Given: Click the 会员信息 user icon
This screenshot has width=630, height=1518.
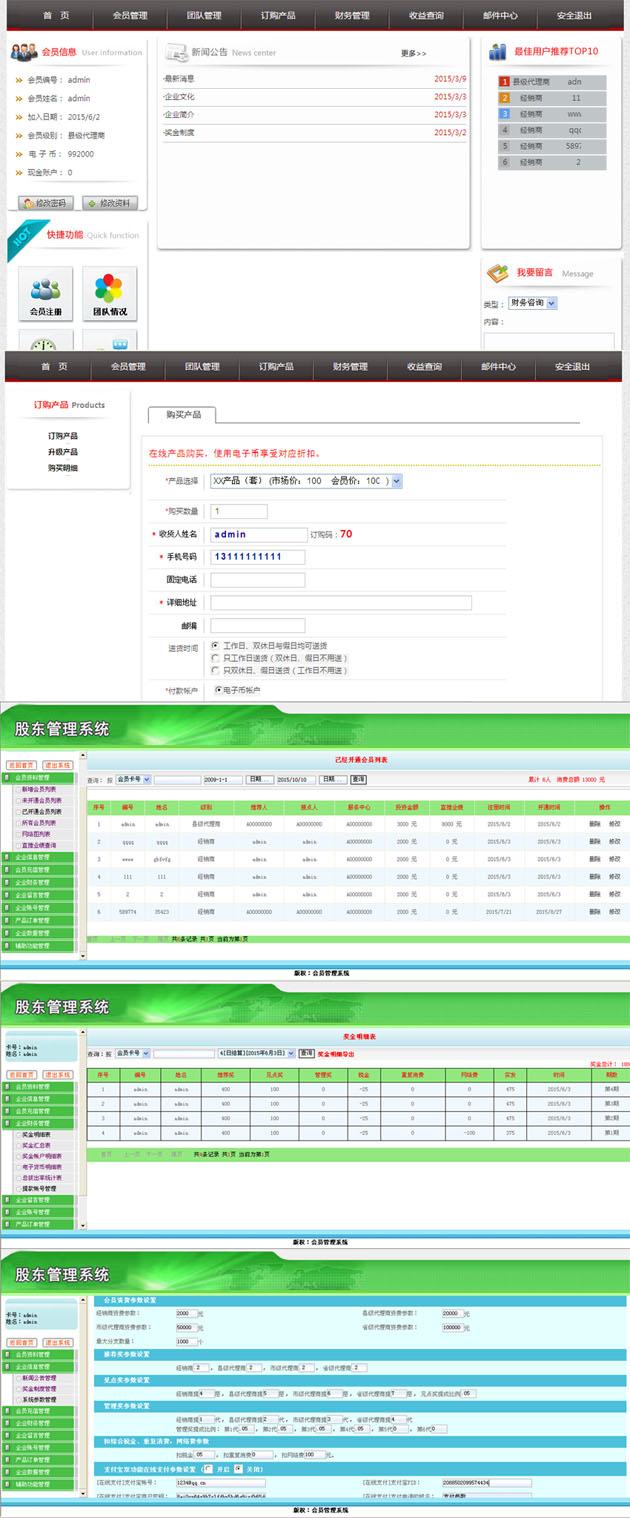Looking at the screenshot, I should 25,52.
